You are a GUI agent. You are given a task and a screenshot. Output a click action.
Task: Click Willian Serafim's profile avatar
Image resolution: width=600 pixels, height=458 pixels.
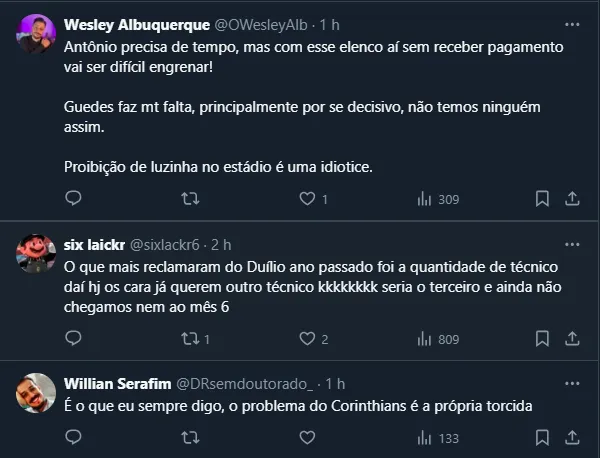(36, 393)
